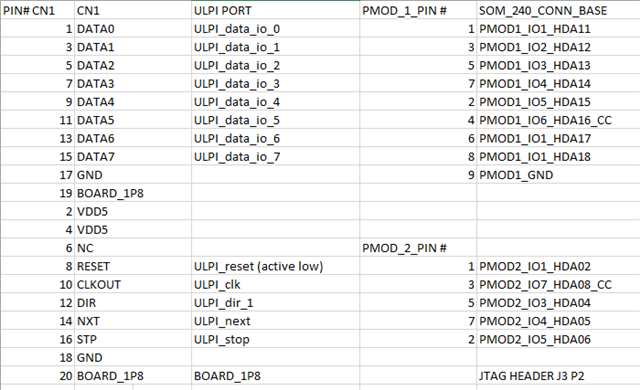The width and height of the screenshot is (640, 390).
Task: Select the PIN# CN1 header cell
Action: 38,10
